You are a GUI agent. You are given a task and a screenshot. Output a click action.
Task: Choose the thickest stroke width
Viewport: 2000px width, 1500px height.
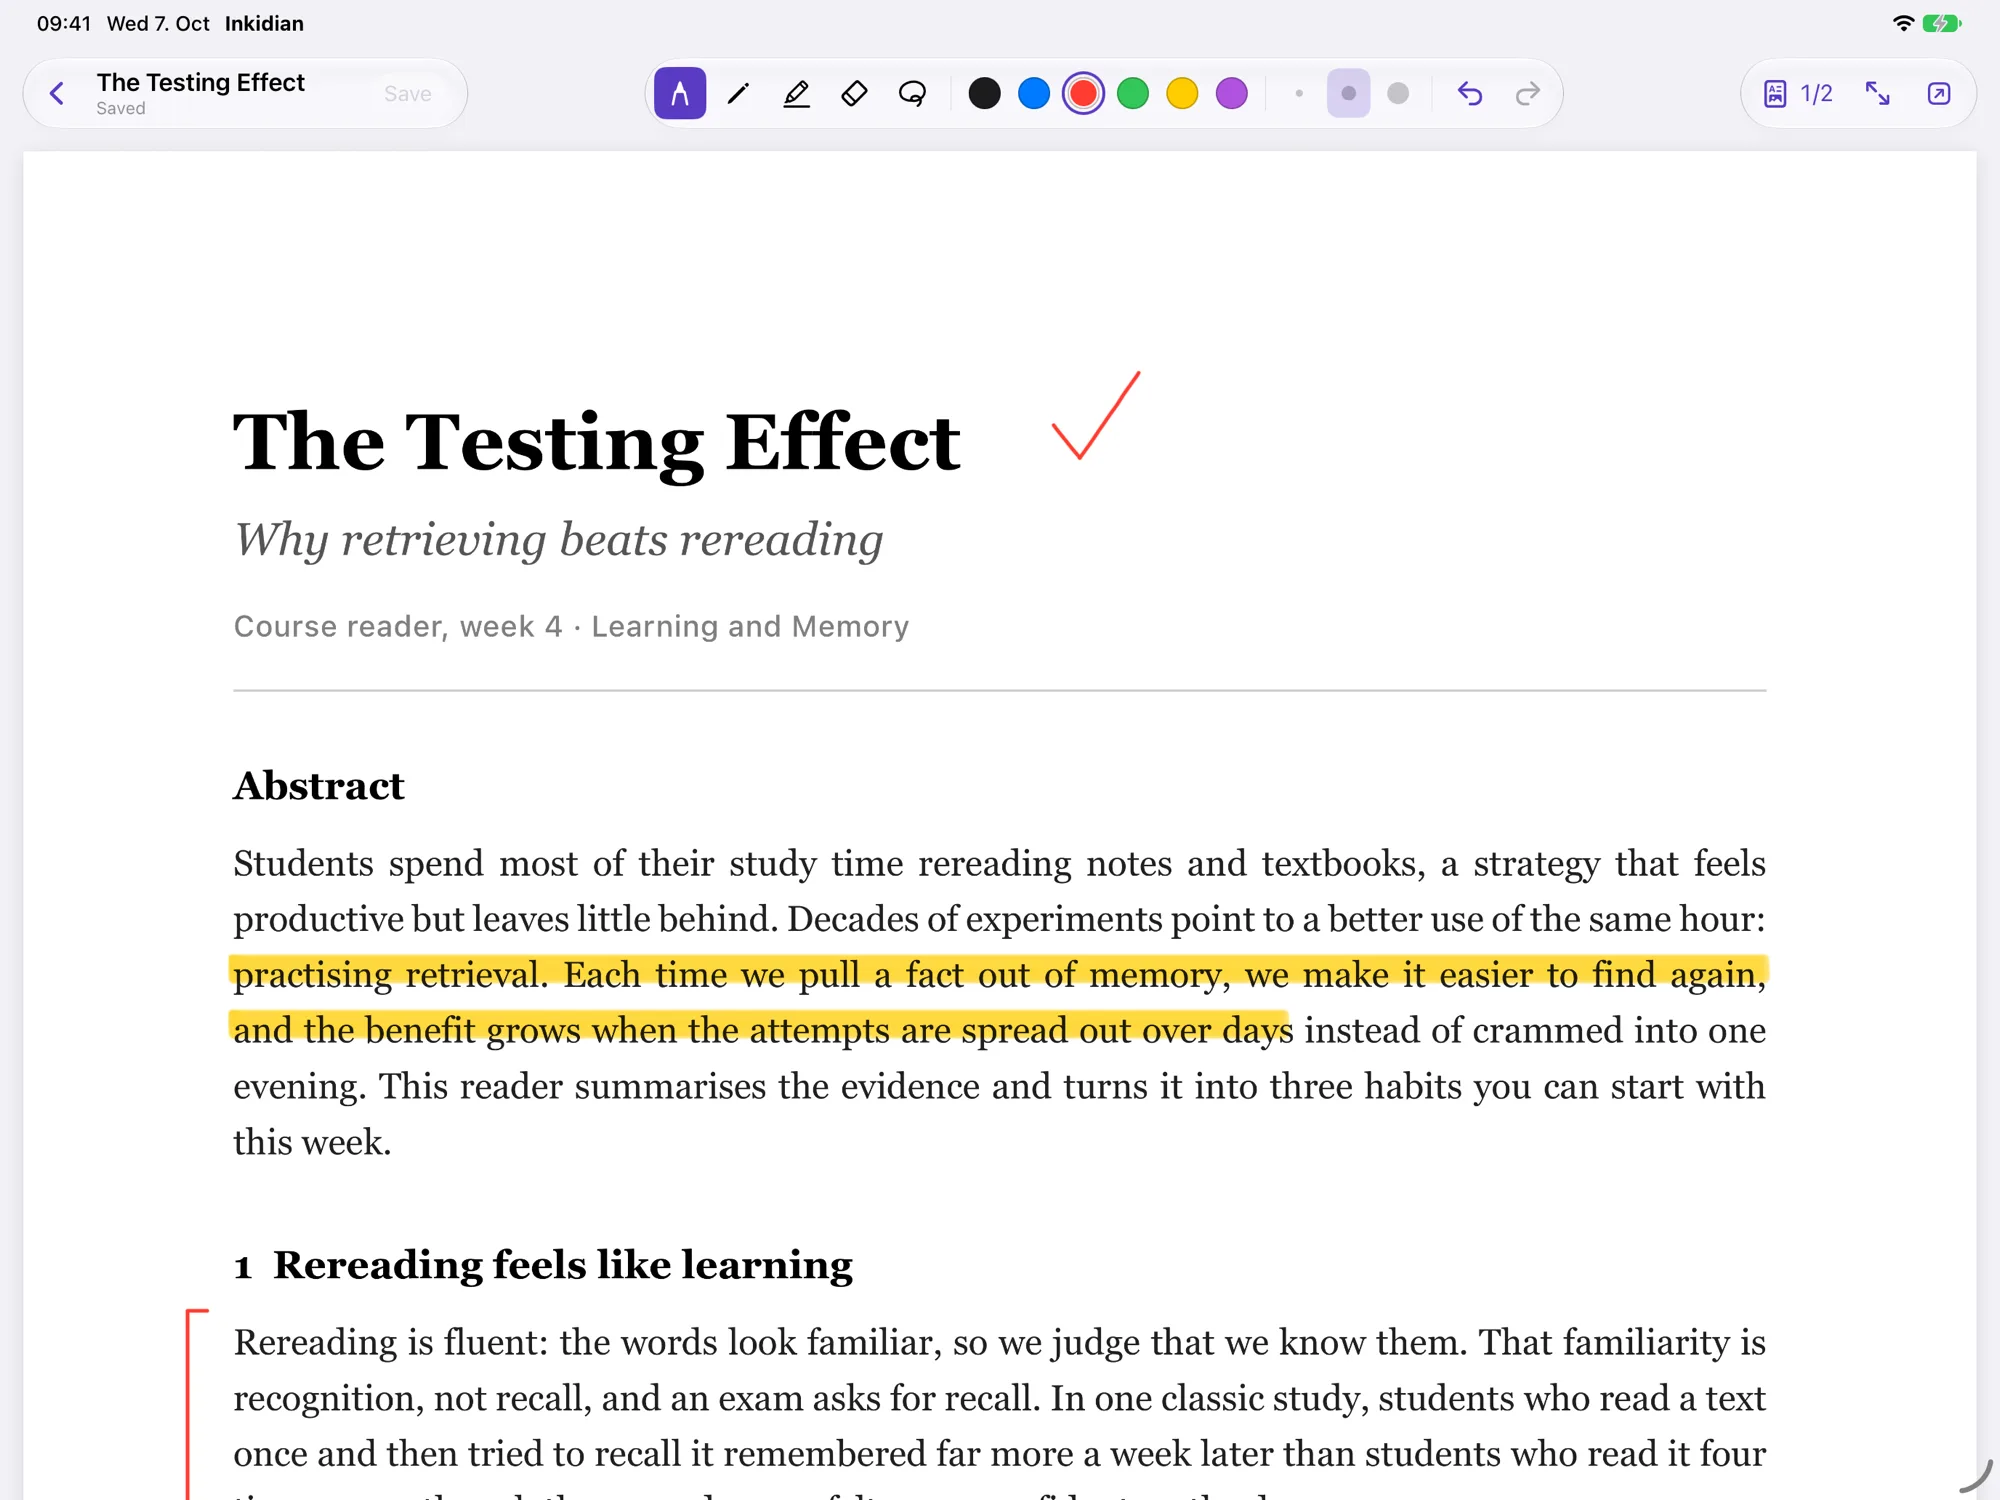(x=1398, y=94)
